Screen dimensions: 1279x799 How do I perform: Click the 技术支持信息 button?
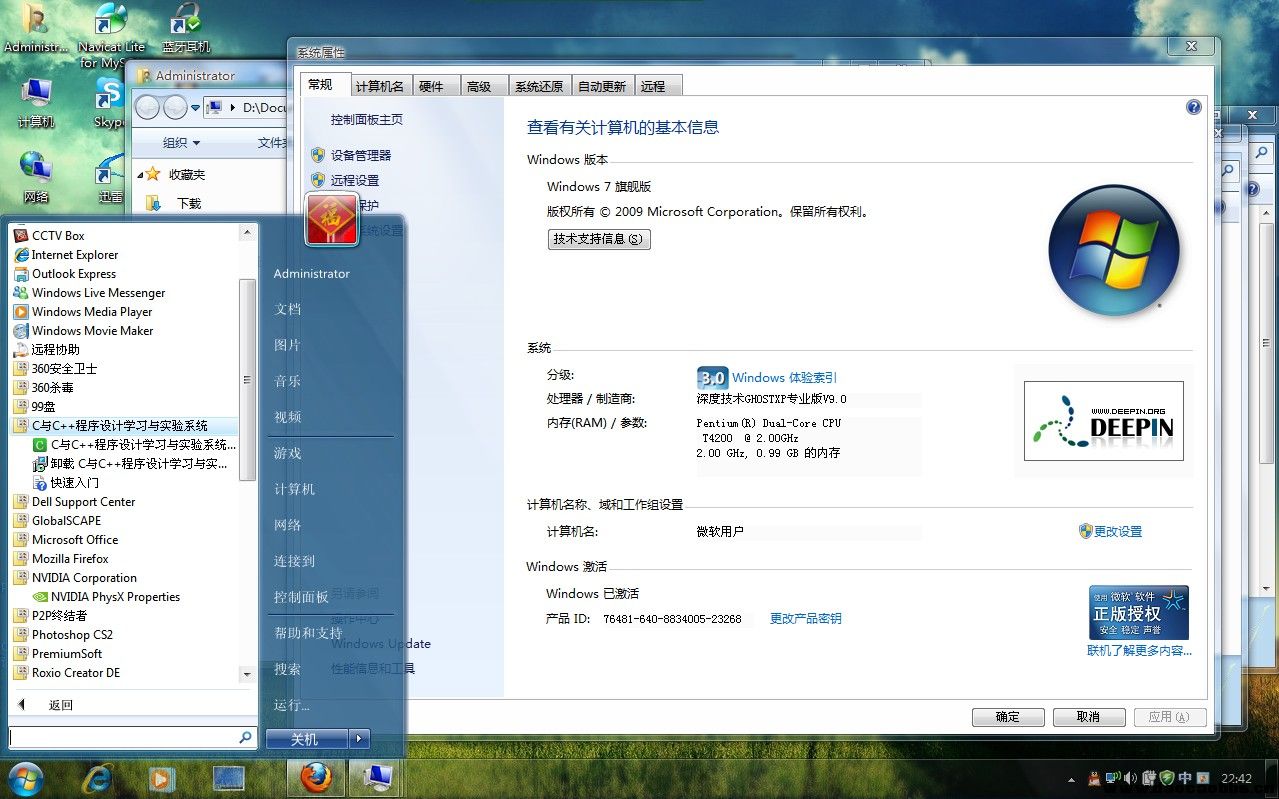coord(599,239)
